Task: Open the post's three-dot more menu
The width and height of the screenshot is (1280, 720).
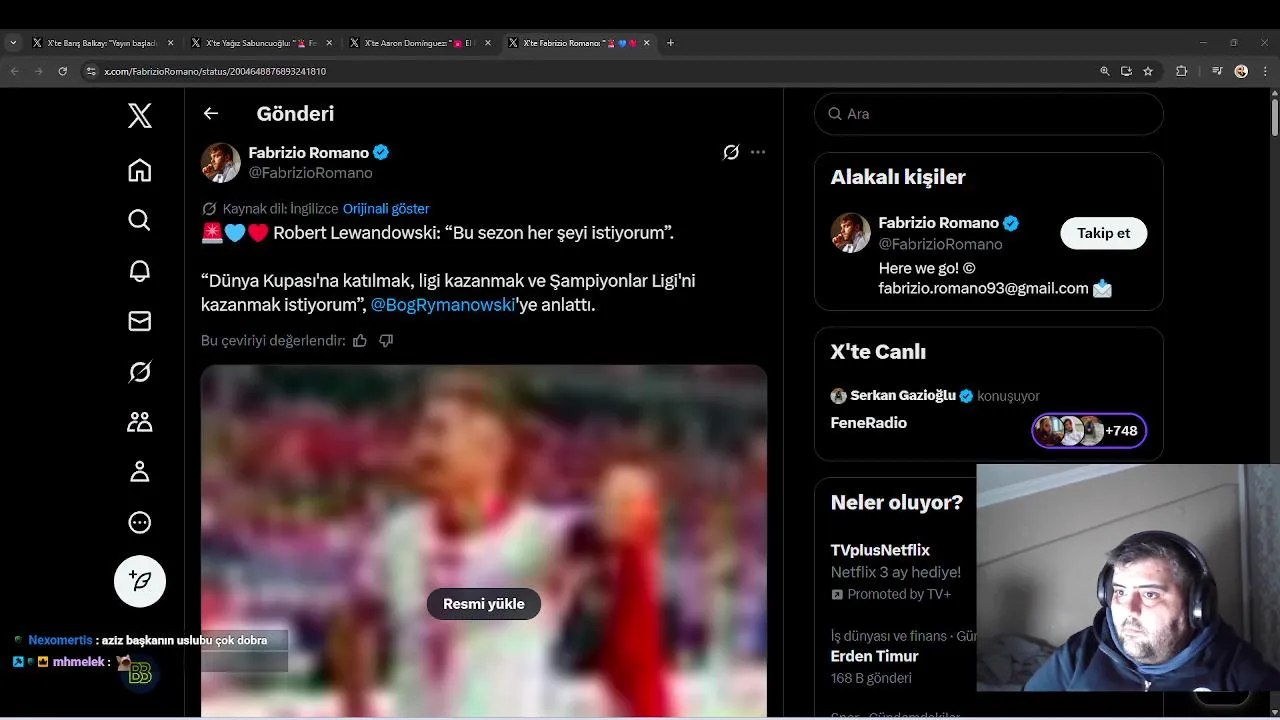Action: point(758,152)
